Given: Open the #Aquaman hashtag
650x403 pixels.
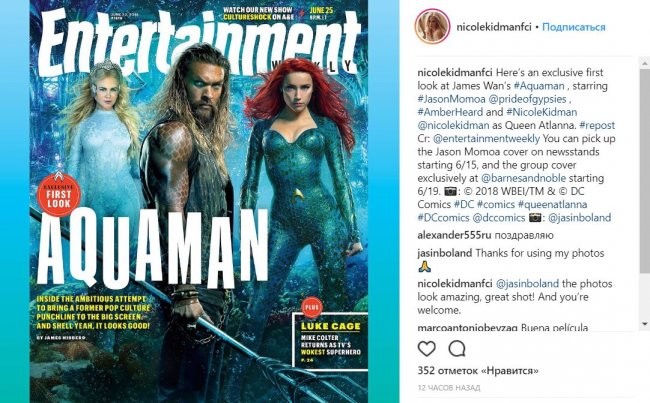Looking at the screenshot, I should pyautogui.click(x=539, y=86).
